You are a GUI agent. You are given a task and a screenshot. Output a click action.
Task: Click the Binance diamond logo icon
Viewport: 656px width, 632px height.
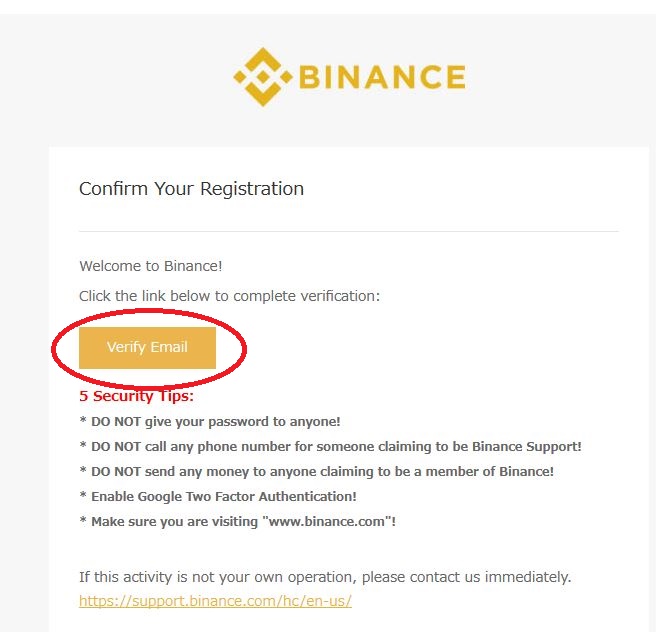pos(263,77)
